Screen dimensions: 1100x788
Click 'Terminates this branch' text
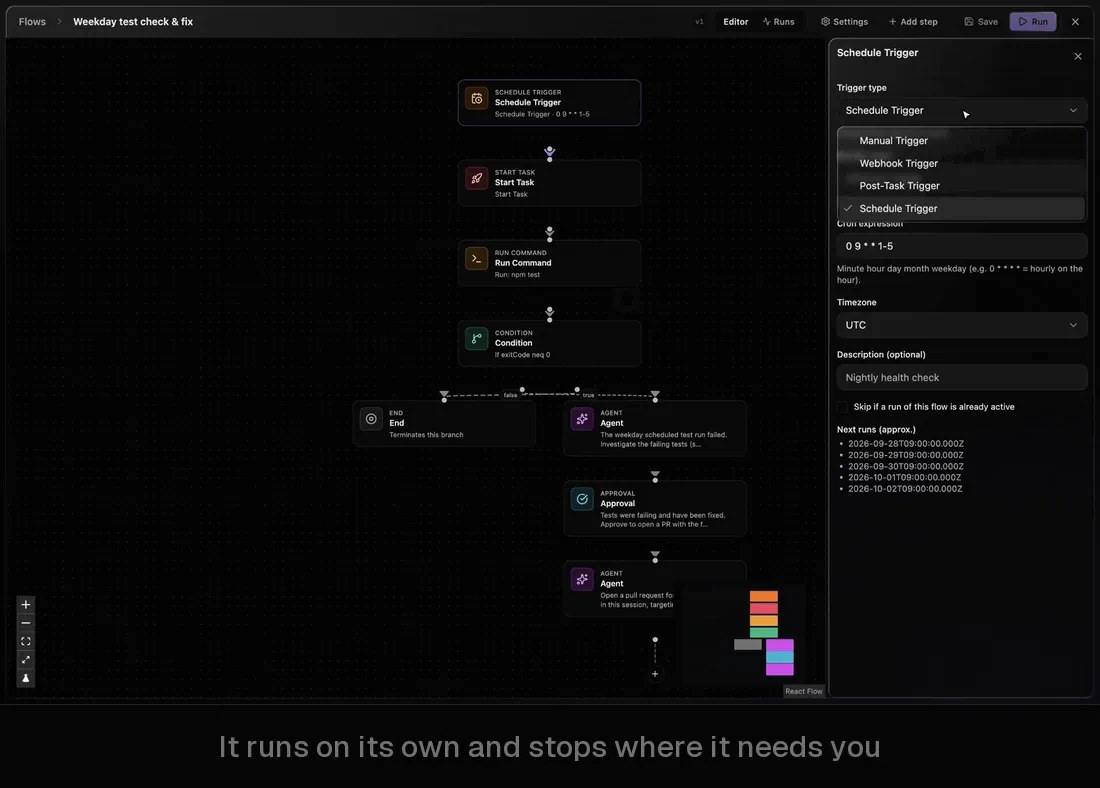(426, 435)
